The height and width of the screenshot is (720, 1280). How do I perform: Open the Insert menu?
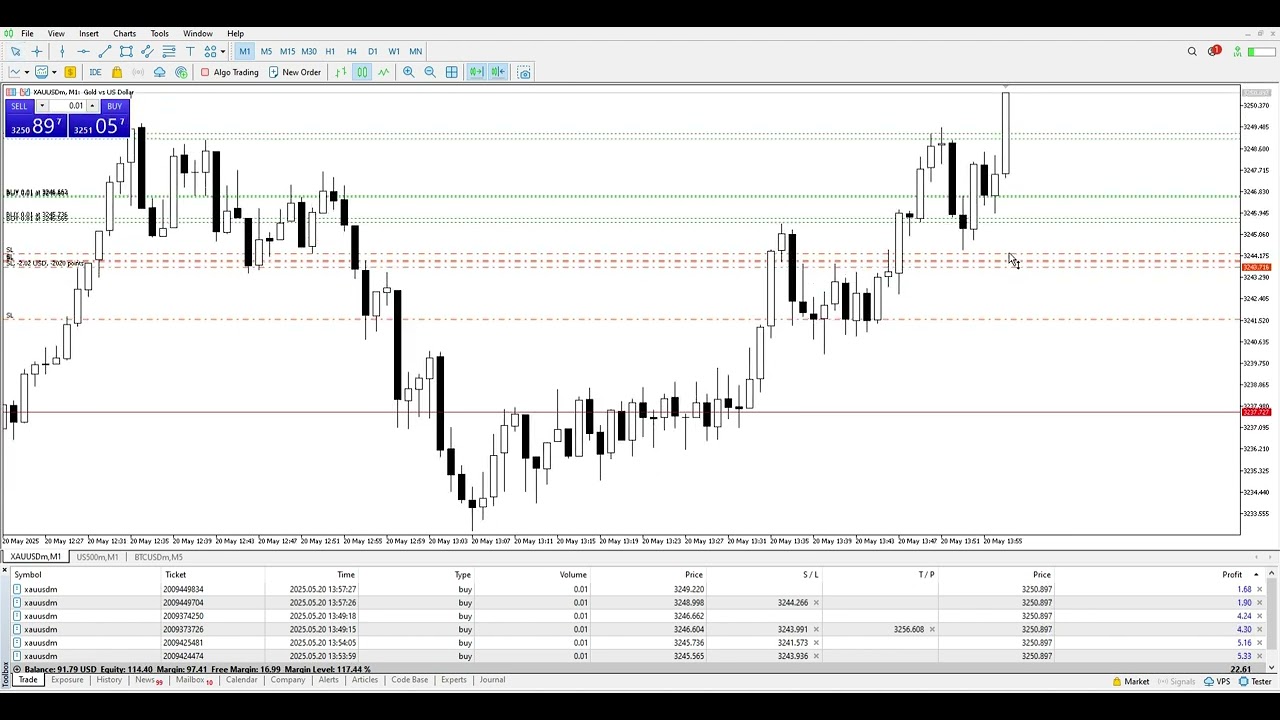click(89, 33)
